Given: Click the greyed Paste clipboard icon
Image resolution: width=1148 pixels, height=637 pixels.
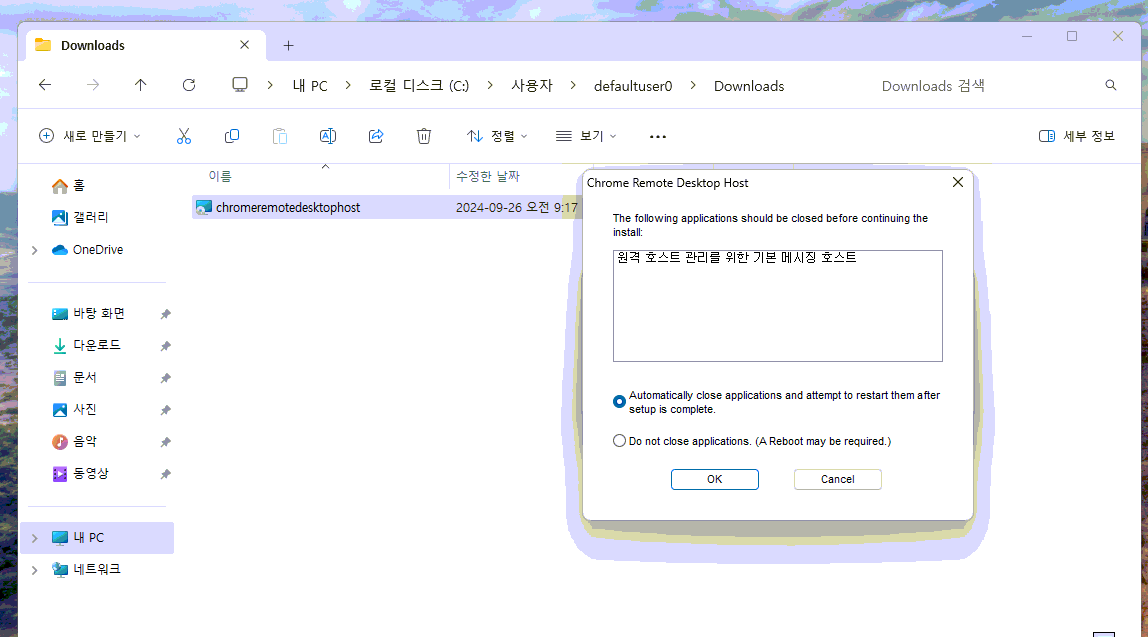Looking at the screenshot, I should click(280, 136).
